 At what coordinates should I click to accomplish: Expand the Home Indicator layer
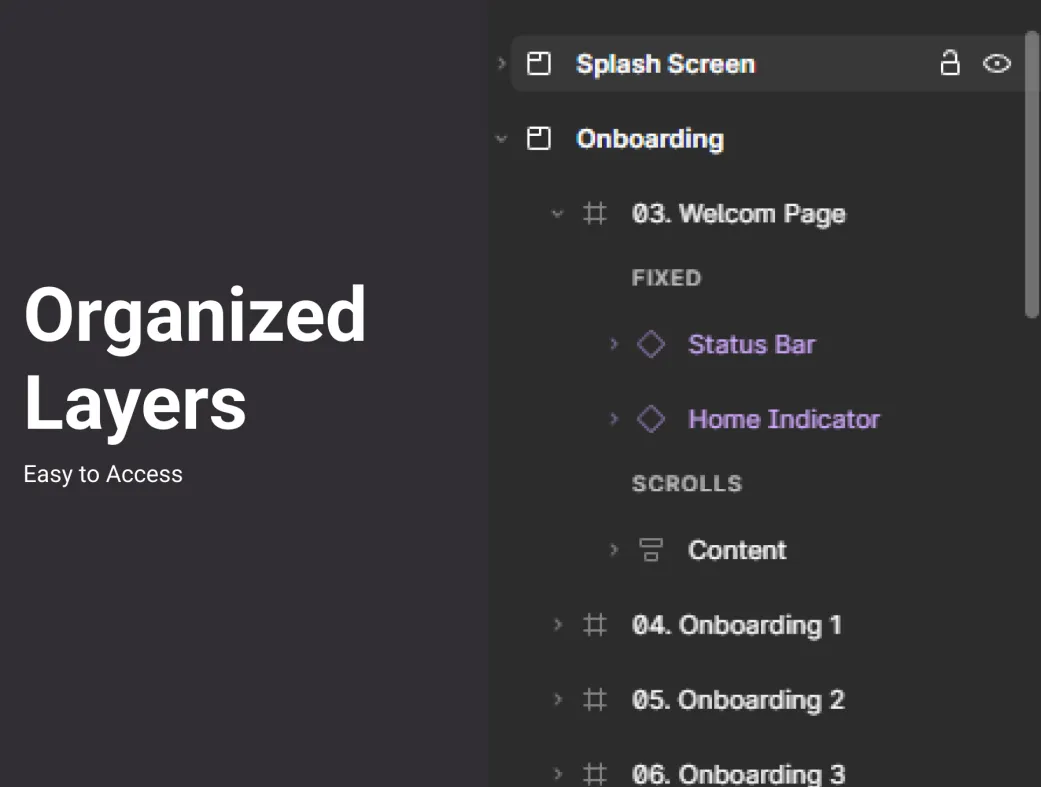pyautogui.click(x=614, y=419)
